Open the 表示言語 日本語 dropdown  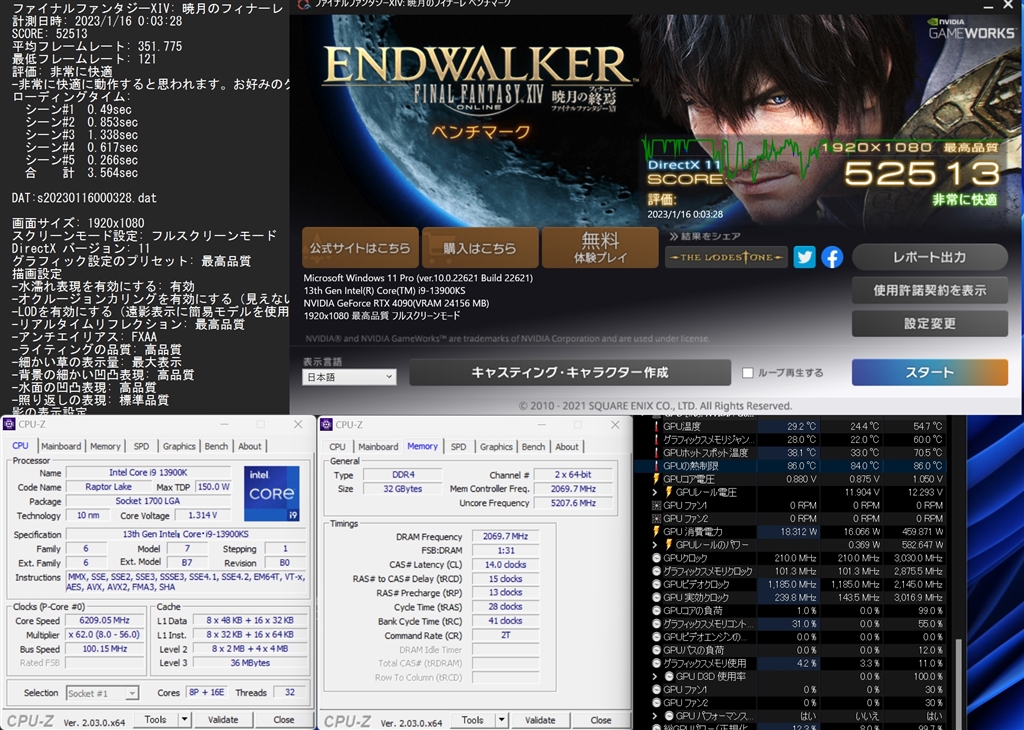click(x=349, y=377)
